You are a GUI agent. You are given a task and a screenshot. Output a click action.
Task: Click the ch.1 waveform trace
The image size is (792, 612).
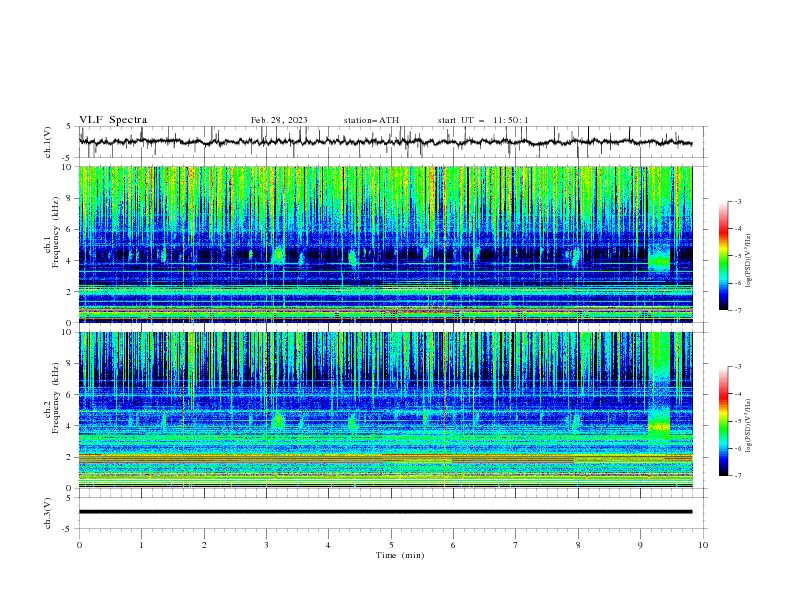tap(385, 141)
